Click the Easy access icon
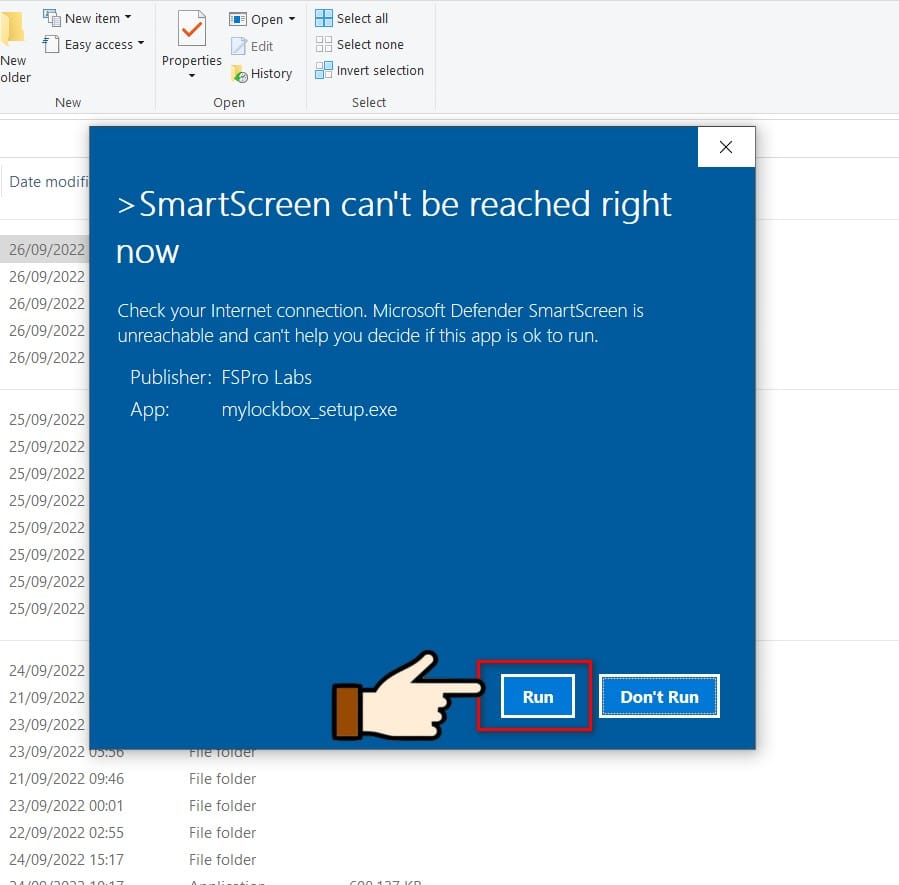Viewport: 899px width, 885px height. (x=51, y=44)
